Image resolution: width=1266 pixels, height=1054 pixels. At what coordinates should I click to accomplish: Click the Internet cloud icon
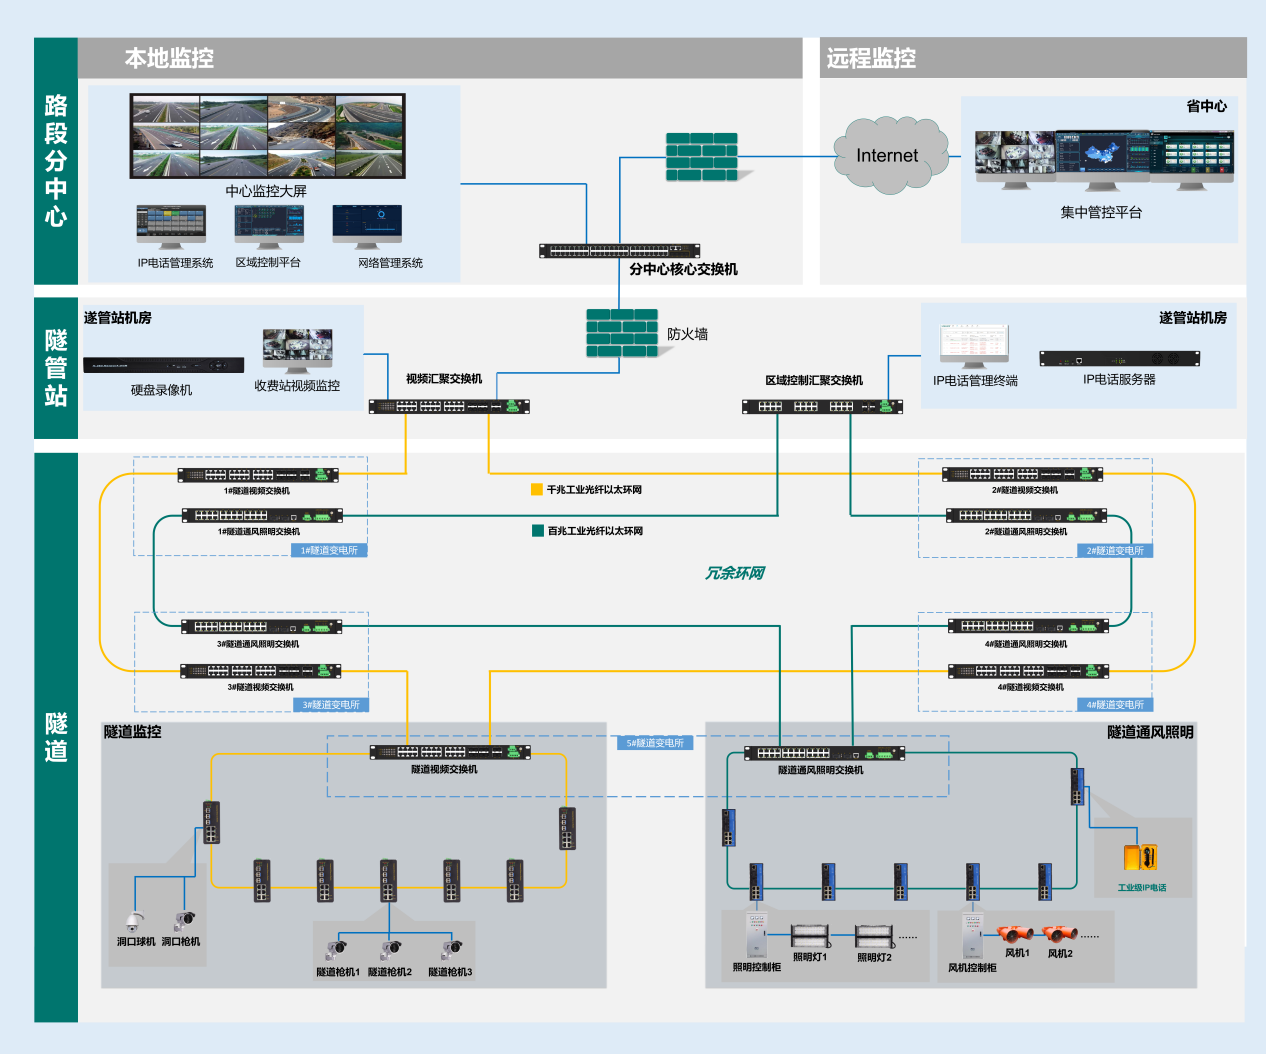click(x=888, y=155)
